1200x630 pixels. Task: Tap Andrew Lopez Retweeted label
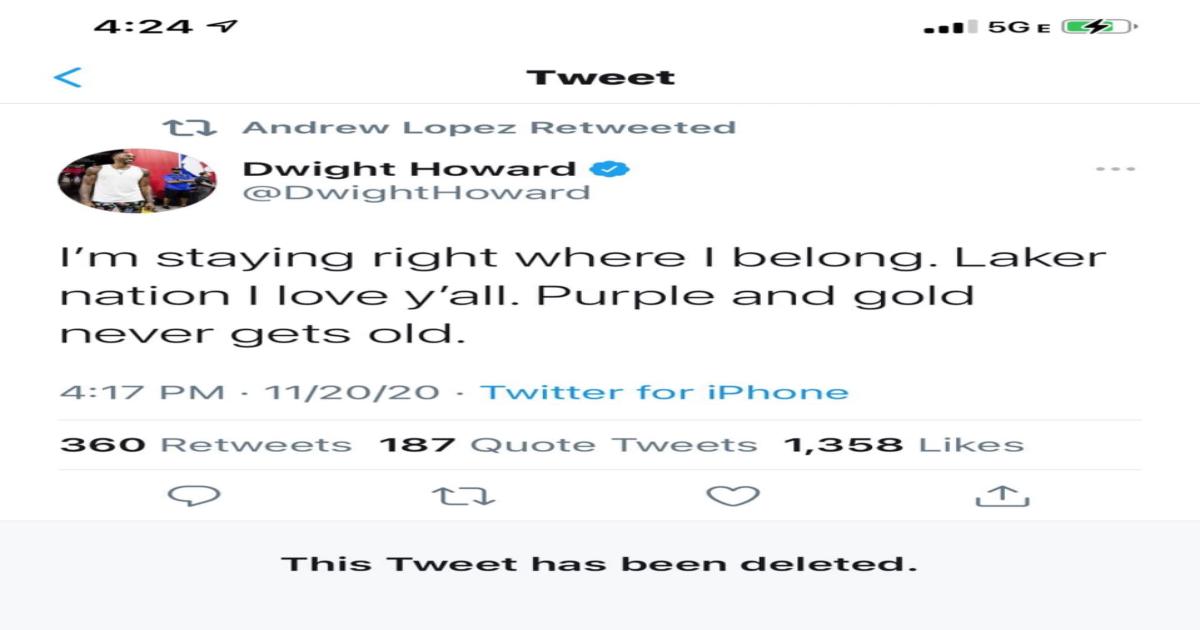pos(489,127)
